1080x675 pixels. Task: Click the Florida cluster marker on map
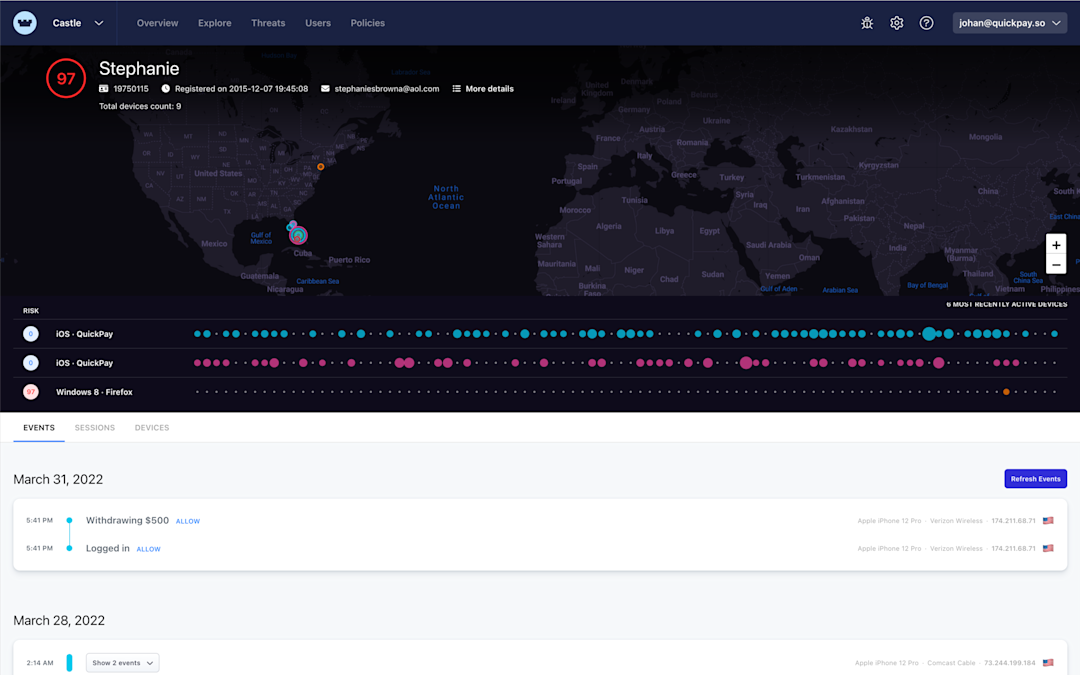click(x=298, y=236)
